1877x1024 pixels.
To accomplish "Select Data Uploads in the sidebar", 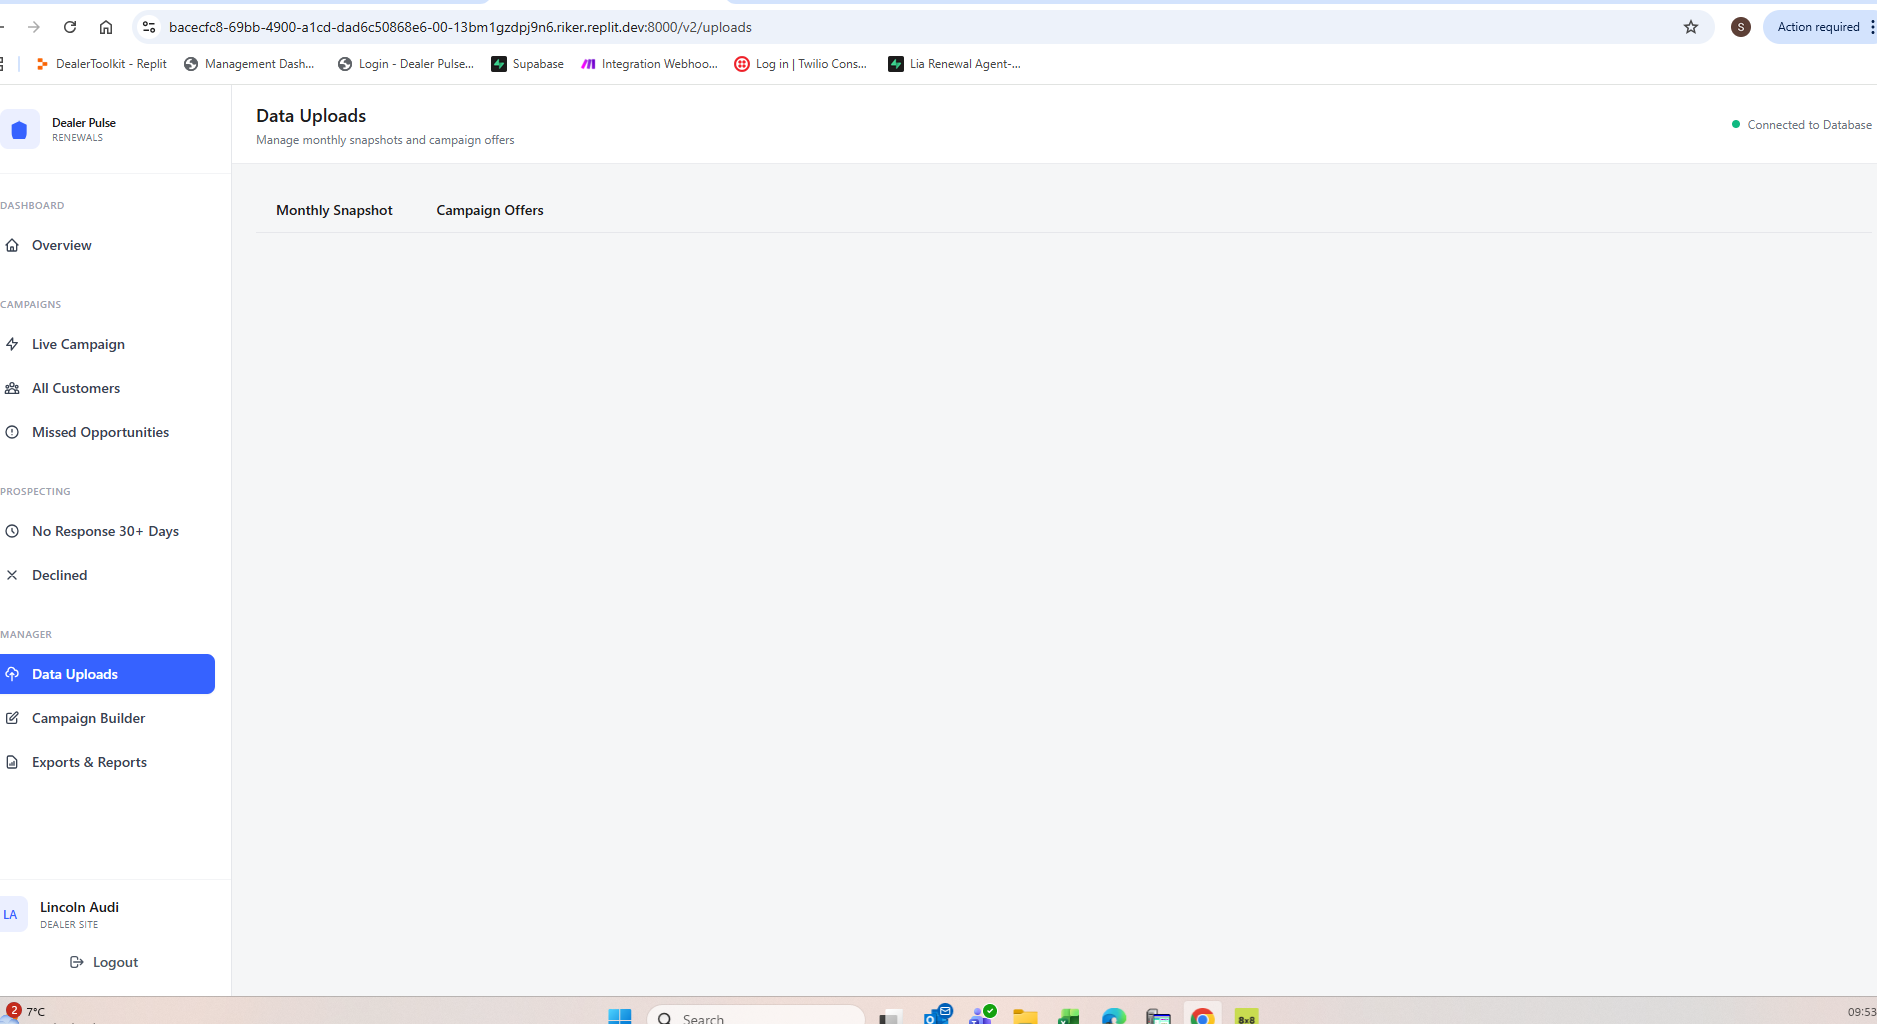I will (107, 674).
